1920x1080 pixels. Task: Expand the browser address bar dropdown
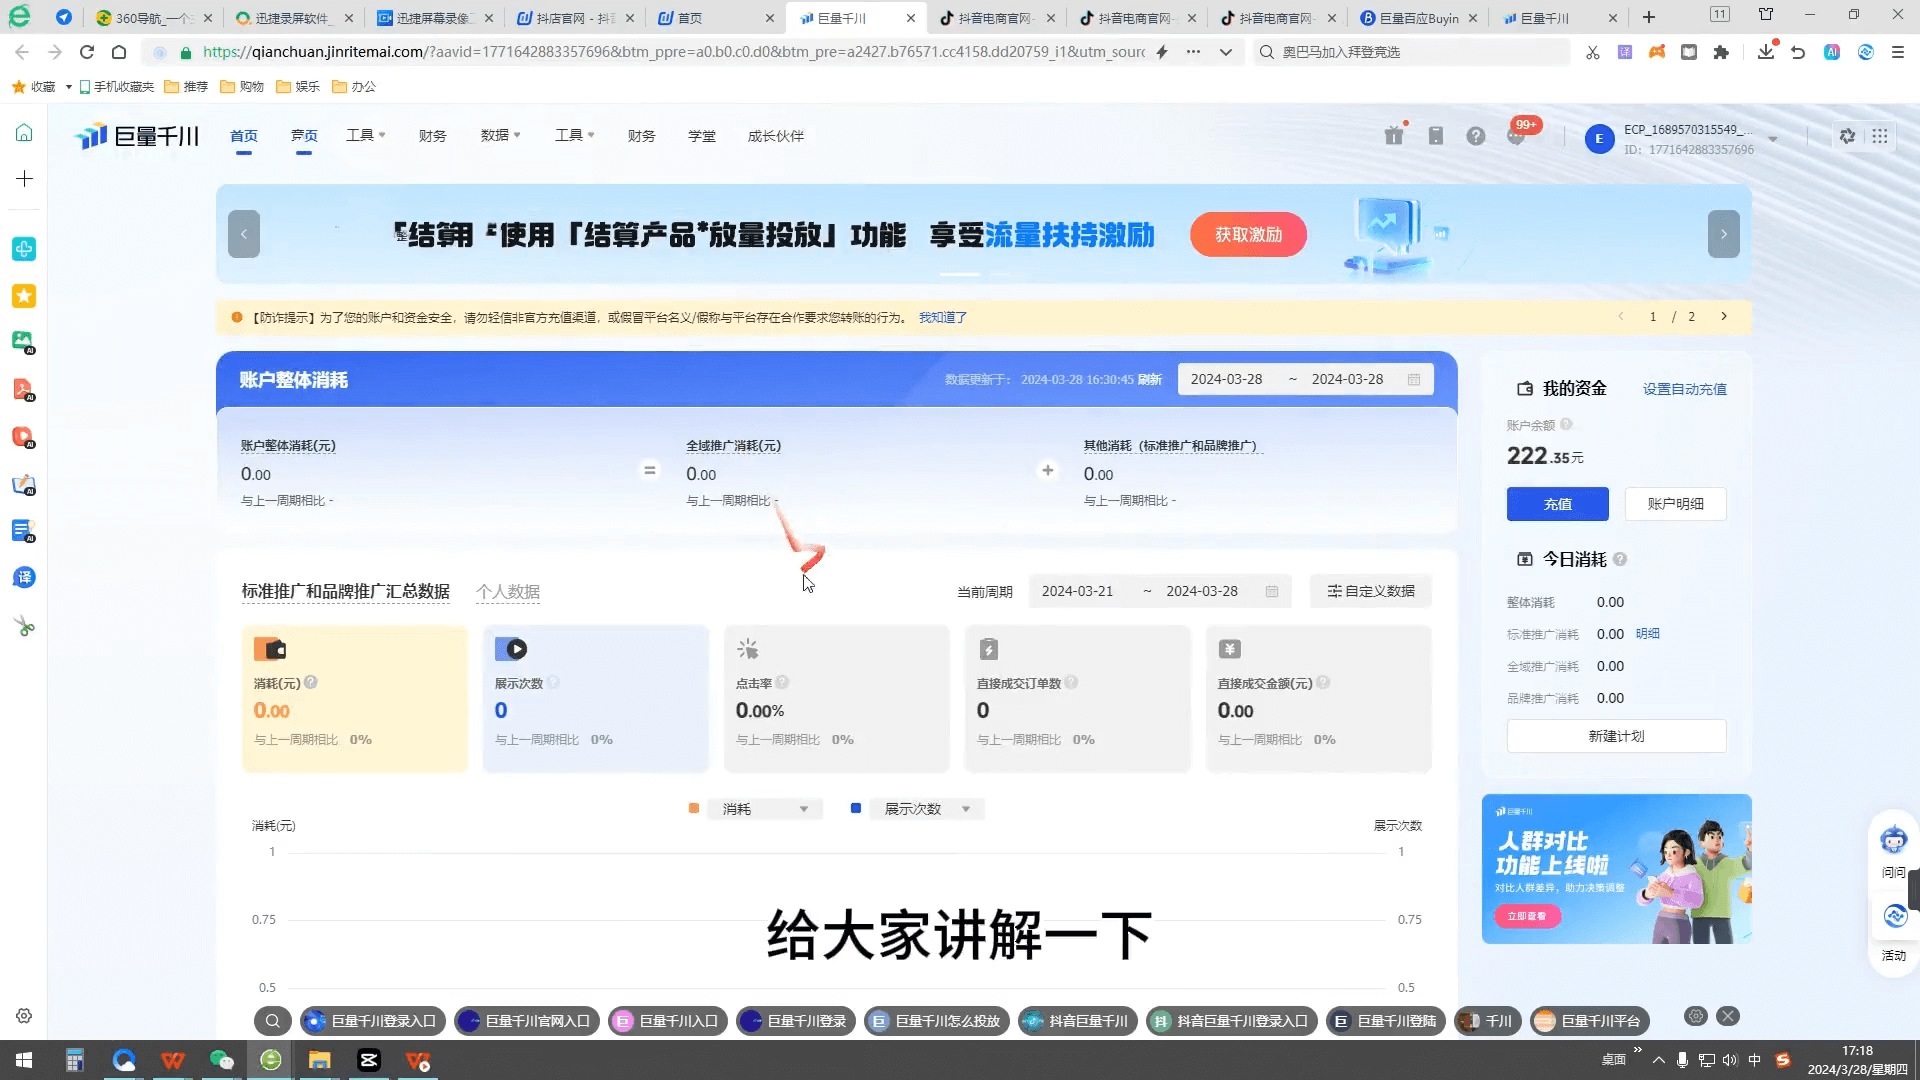click(1226, 52)
